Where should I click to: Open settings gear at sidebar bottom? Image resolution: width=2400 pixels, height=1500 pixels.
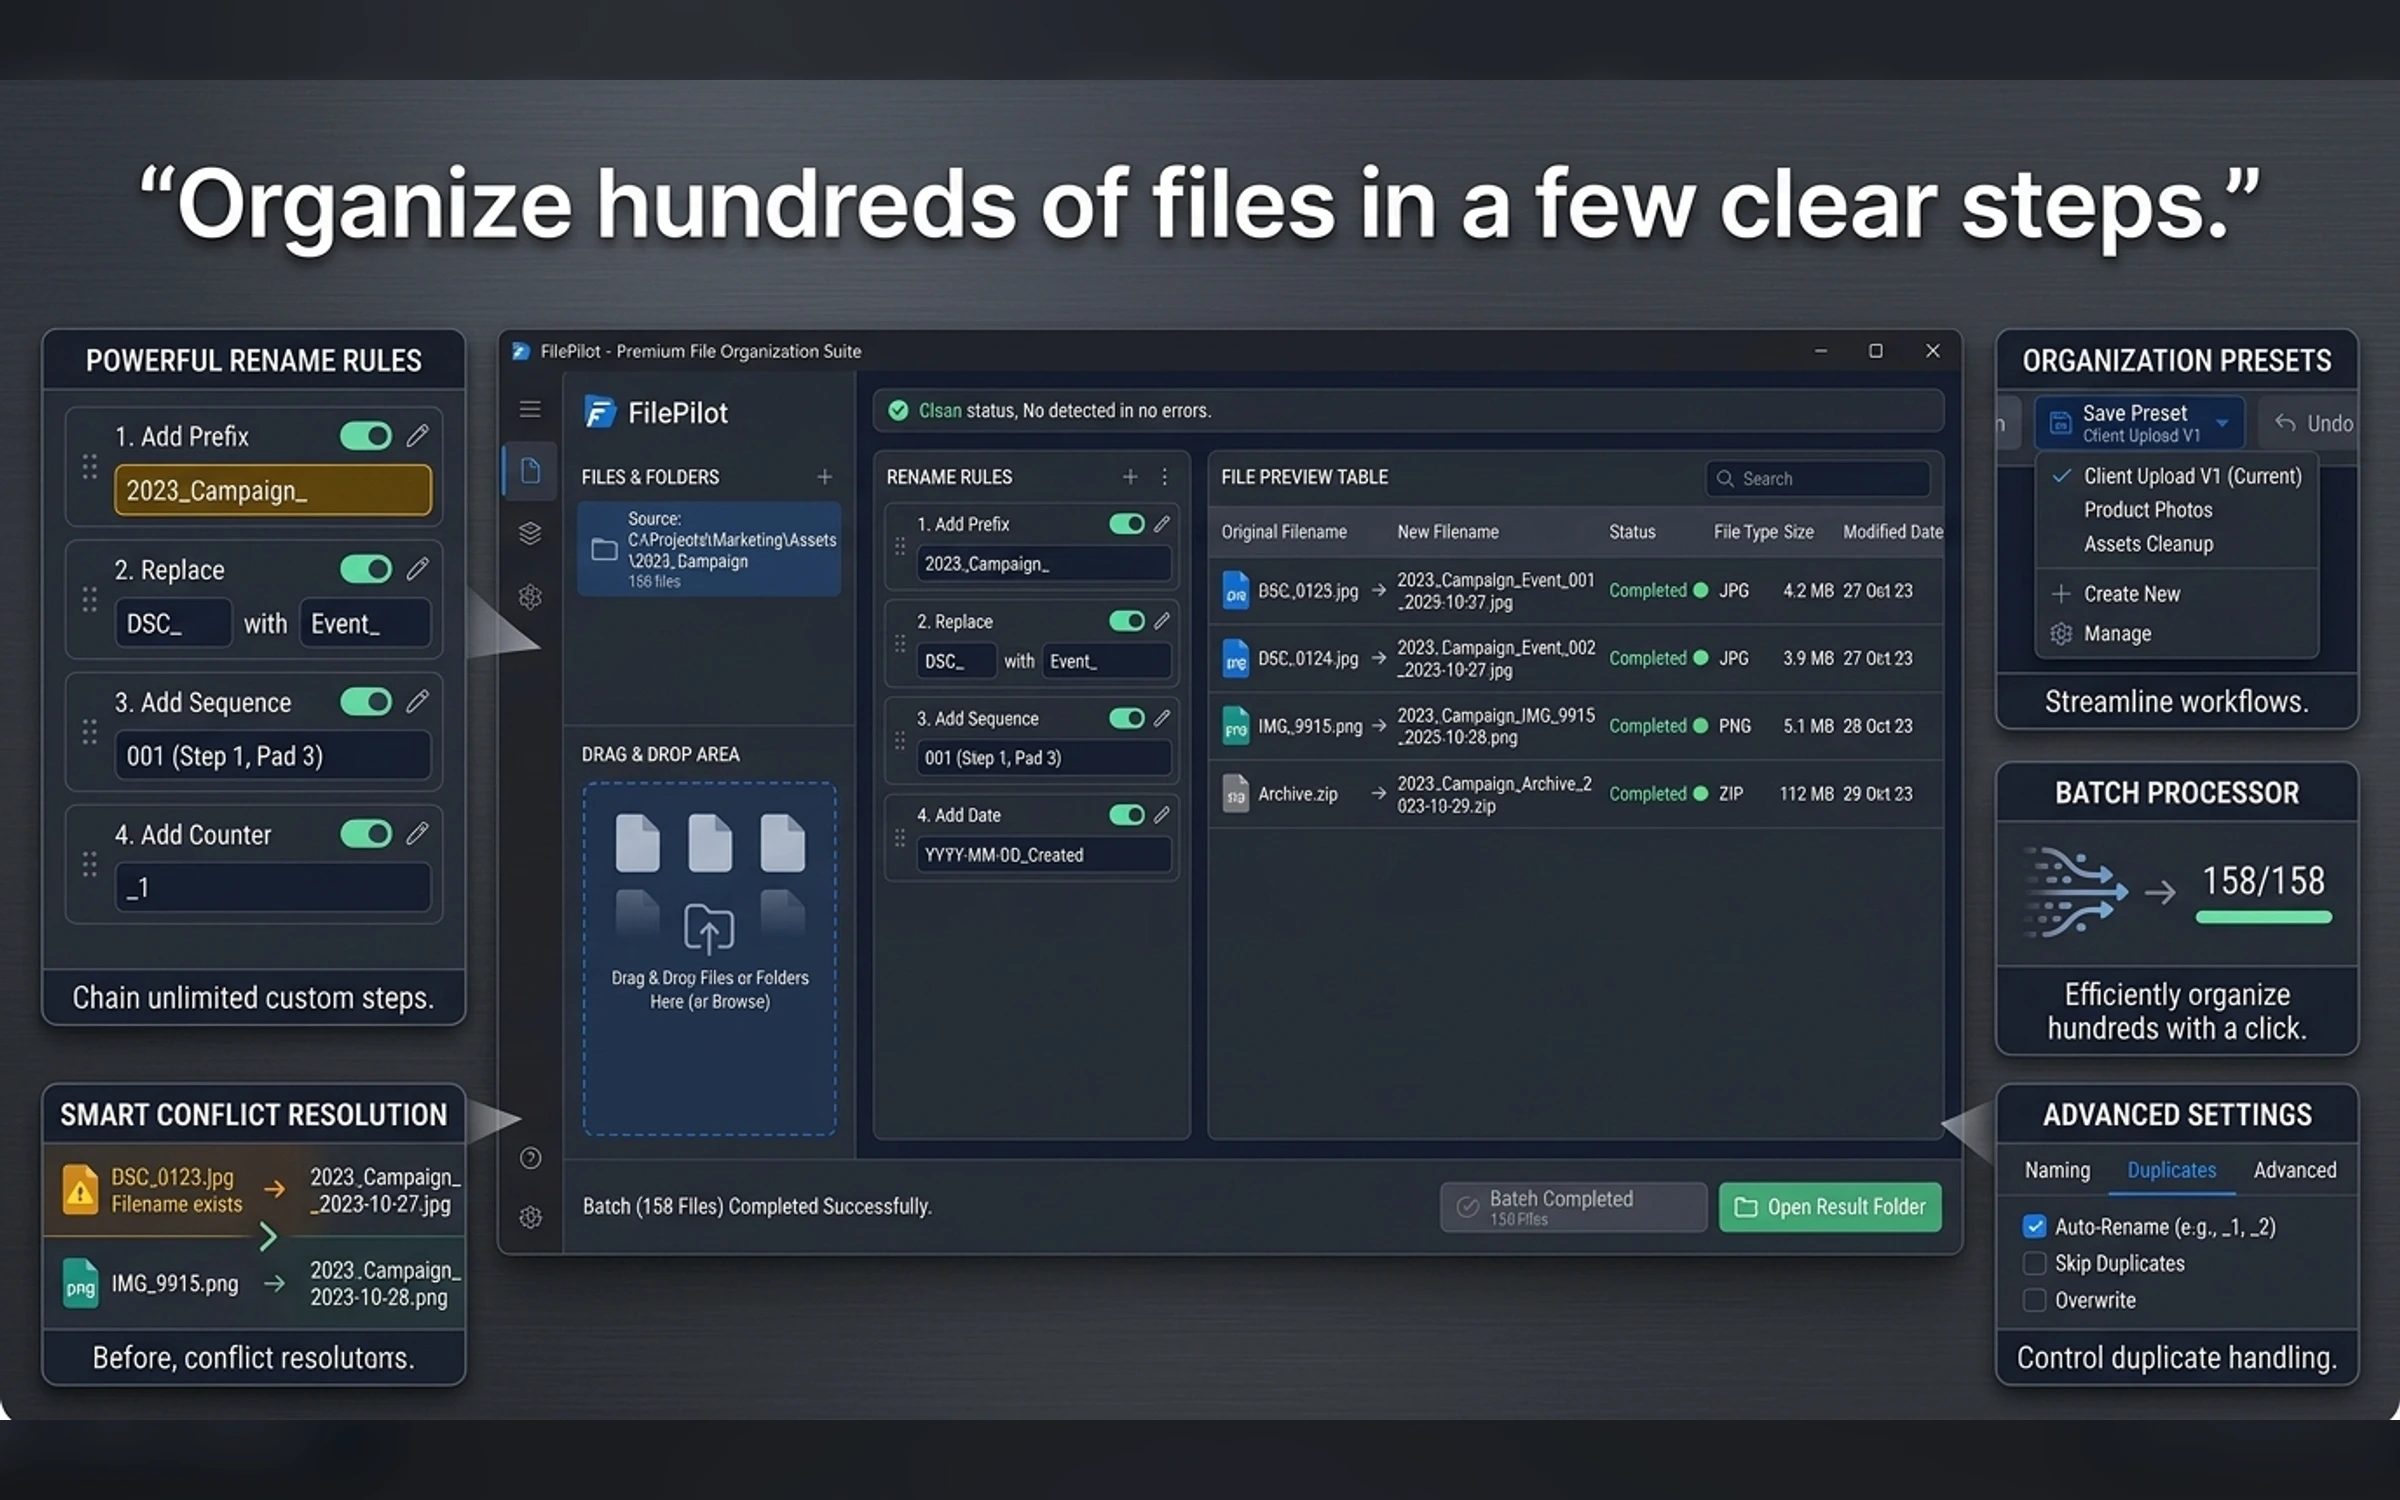coord(531,1217)
